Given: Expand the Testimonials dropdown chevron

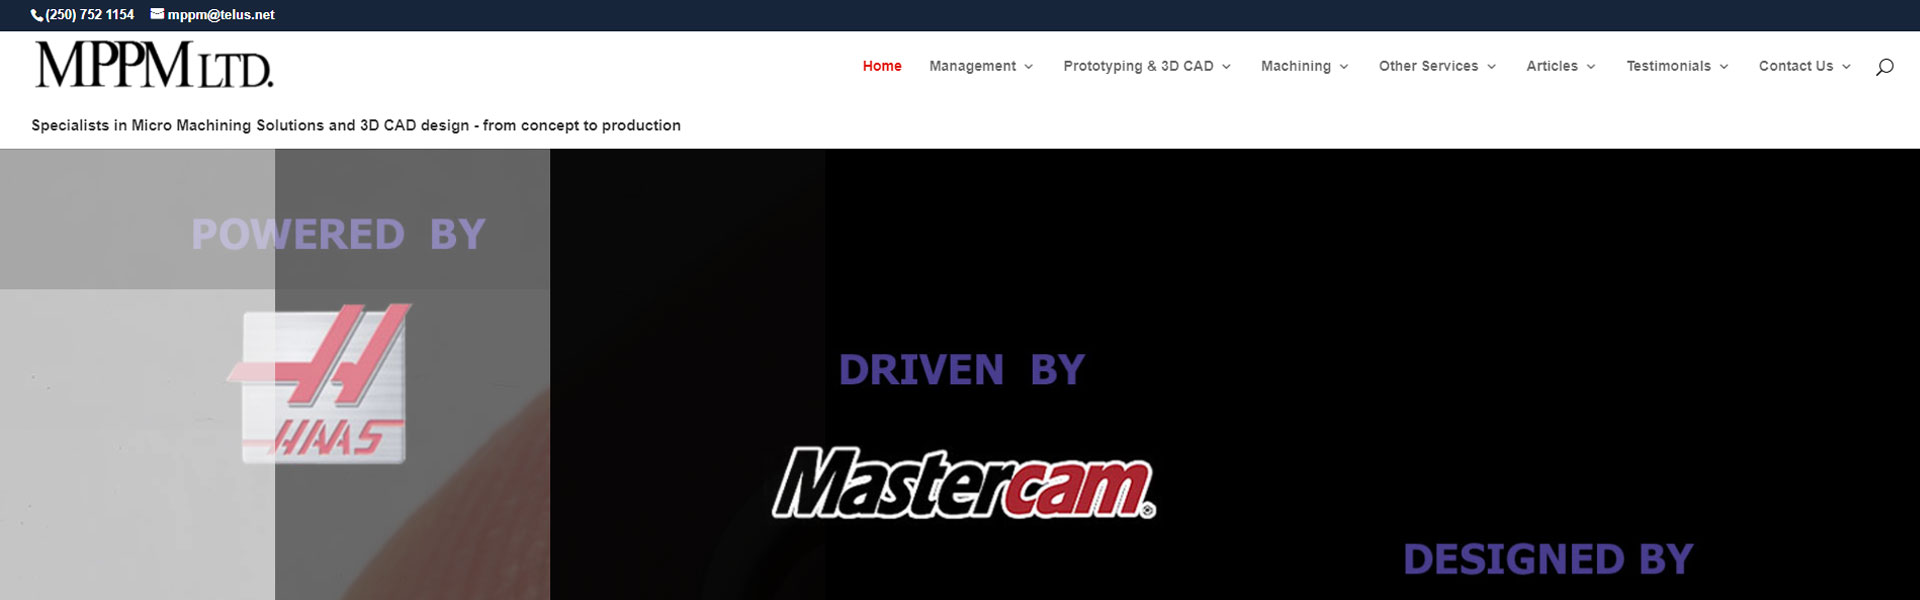Looking at the screenshot, I should [x=1723, y=67].
